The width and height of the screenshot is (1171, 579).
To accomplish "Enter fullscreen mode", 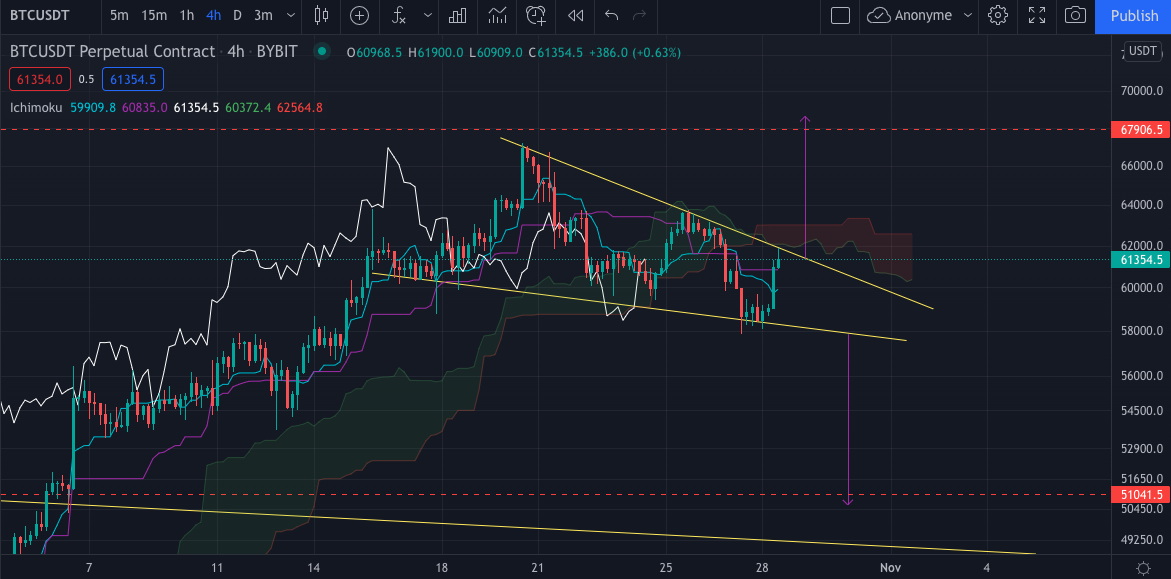I will [1036, 15].
